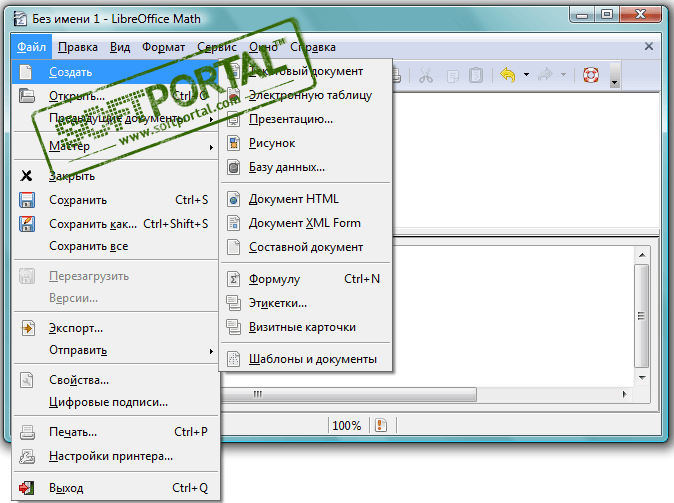The image size is (674, 503).
Task: Click the Paste clipboard icon in toolbar
Action: [x=476, y=75]
